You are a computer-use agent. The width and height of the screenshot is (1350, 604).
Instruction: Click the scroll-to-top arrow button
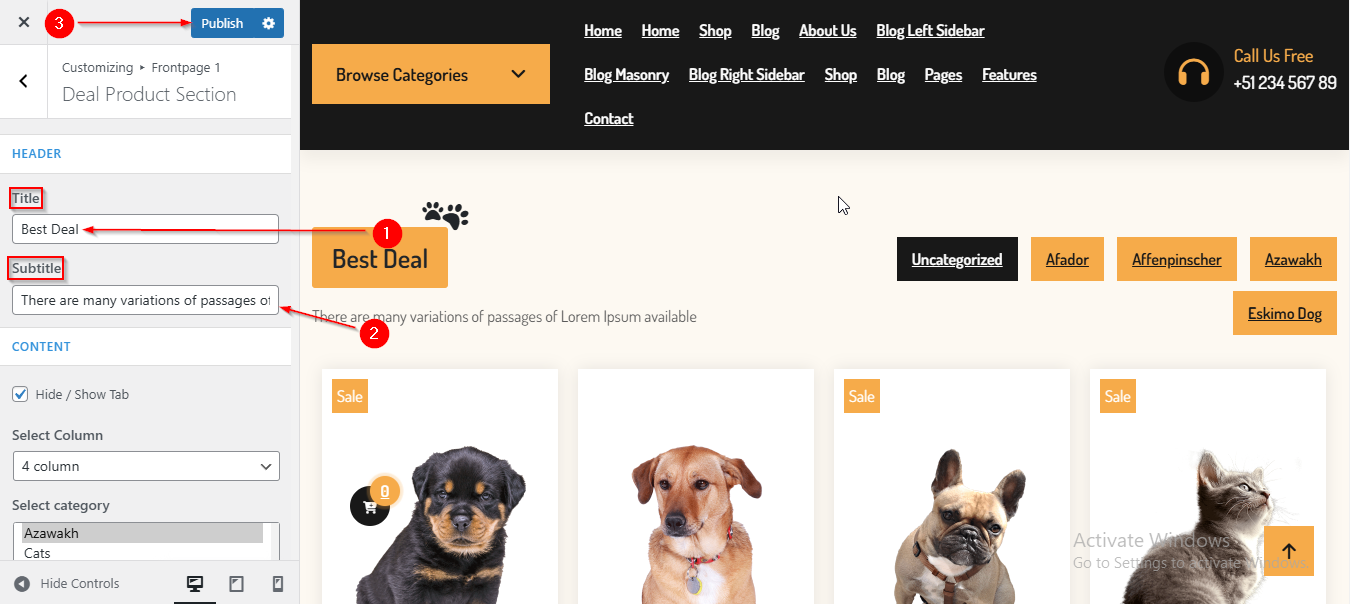[1289, 551]
